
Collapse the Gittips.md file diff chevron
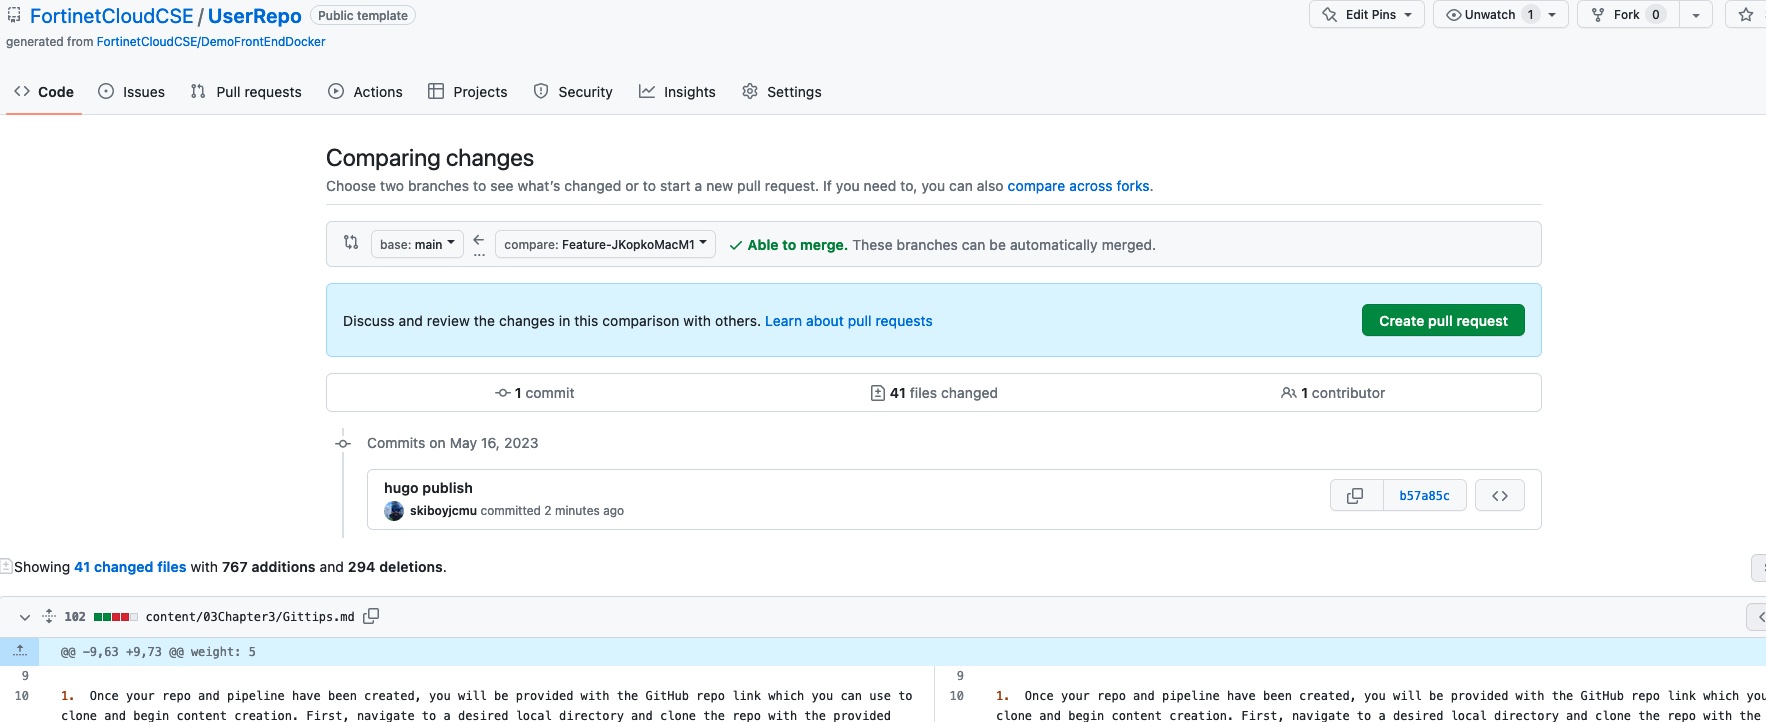click(25, 617)
